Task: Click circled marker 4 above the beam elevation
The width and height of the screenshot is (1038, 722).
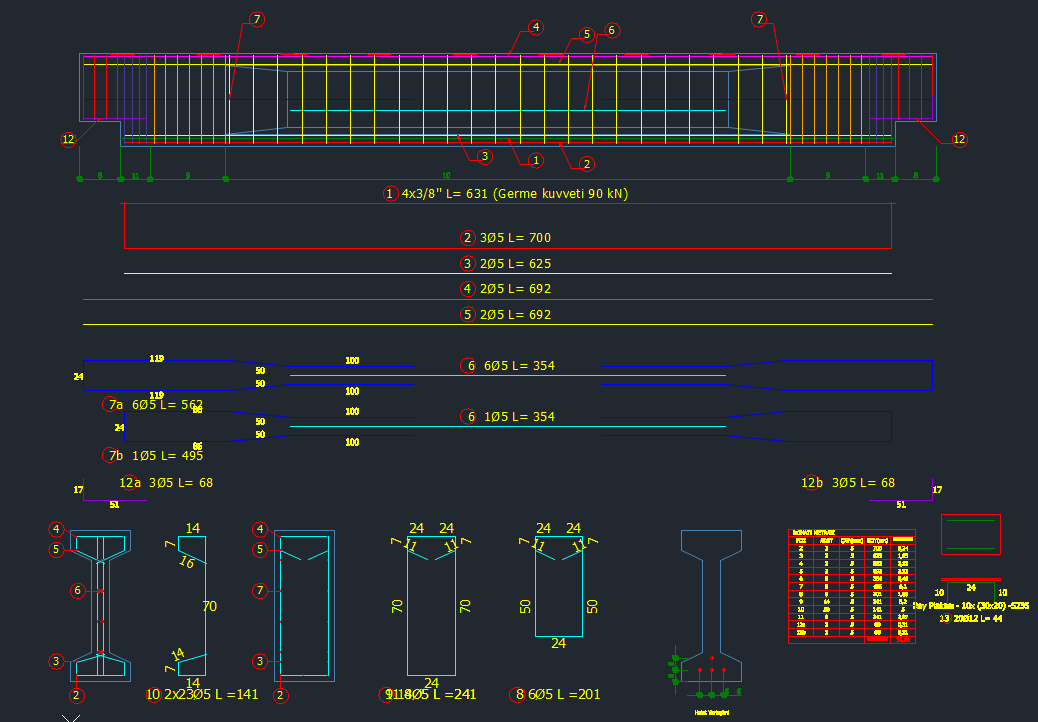Action: tap(536, 27)
